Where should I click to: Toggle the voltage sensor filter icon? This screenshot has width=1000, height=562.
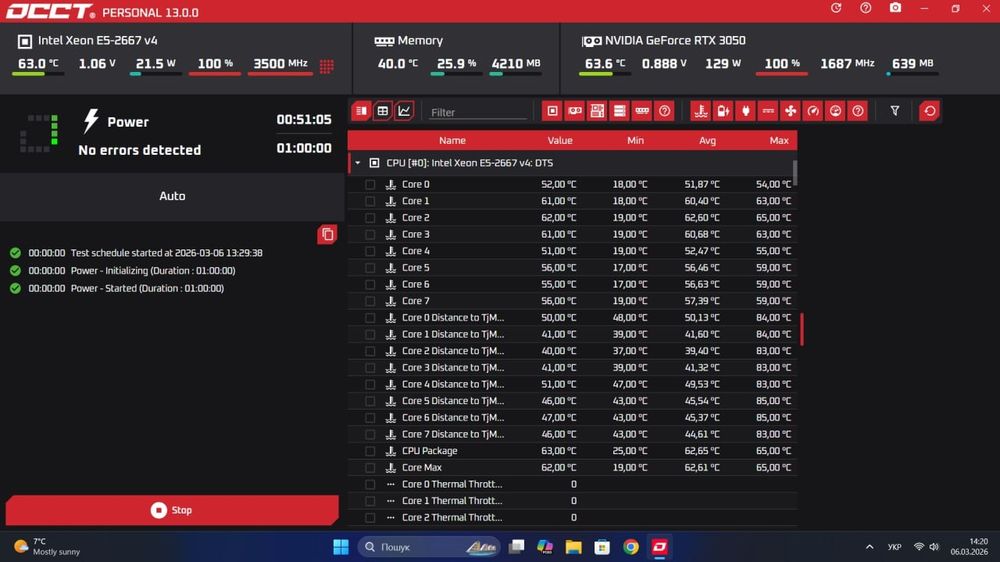tap(723, 111)
